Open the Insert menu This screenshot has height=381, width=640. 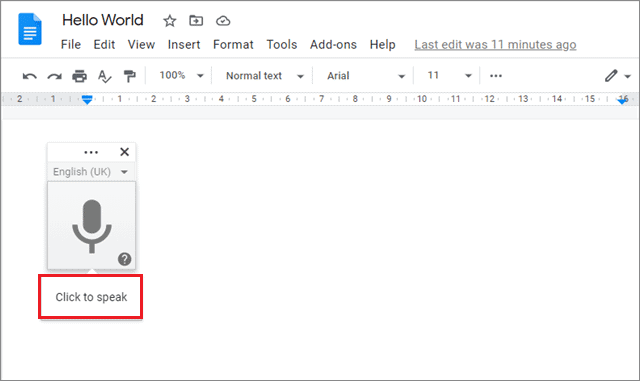pyautogui.click(x=184, y=45)
